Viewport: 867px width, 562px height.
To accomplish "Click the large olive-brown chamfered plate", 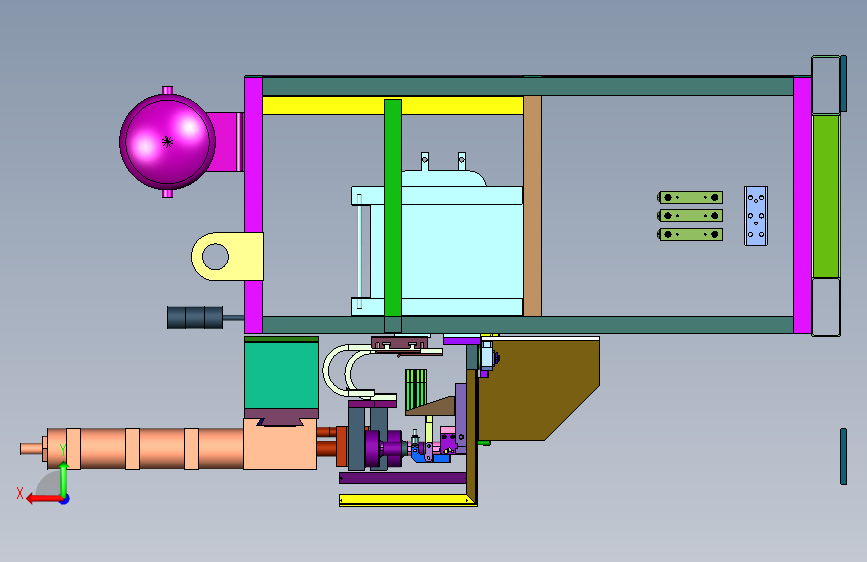I will click(x=539, y=391).
